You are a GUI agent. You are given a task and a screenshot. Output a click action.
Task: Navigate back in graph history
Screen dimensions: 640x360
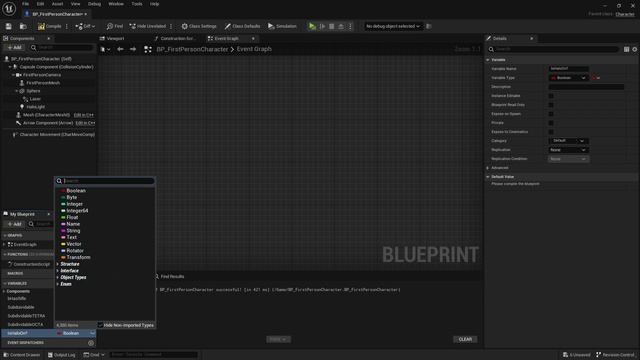pos(120,49)
